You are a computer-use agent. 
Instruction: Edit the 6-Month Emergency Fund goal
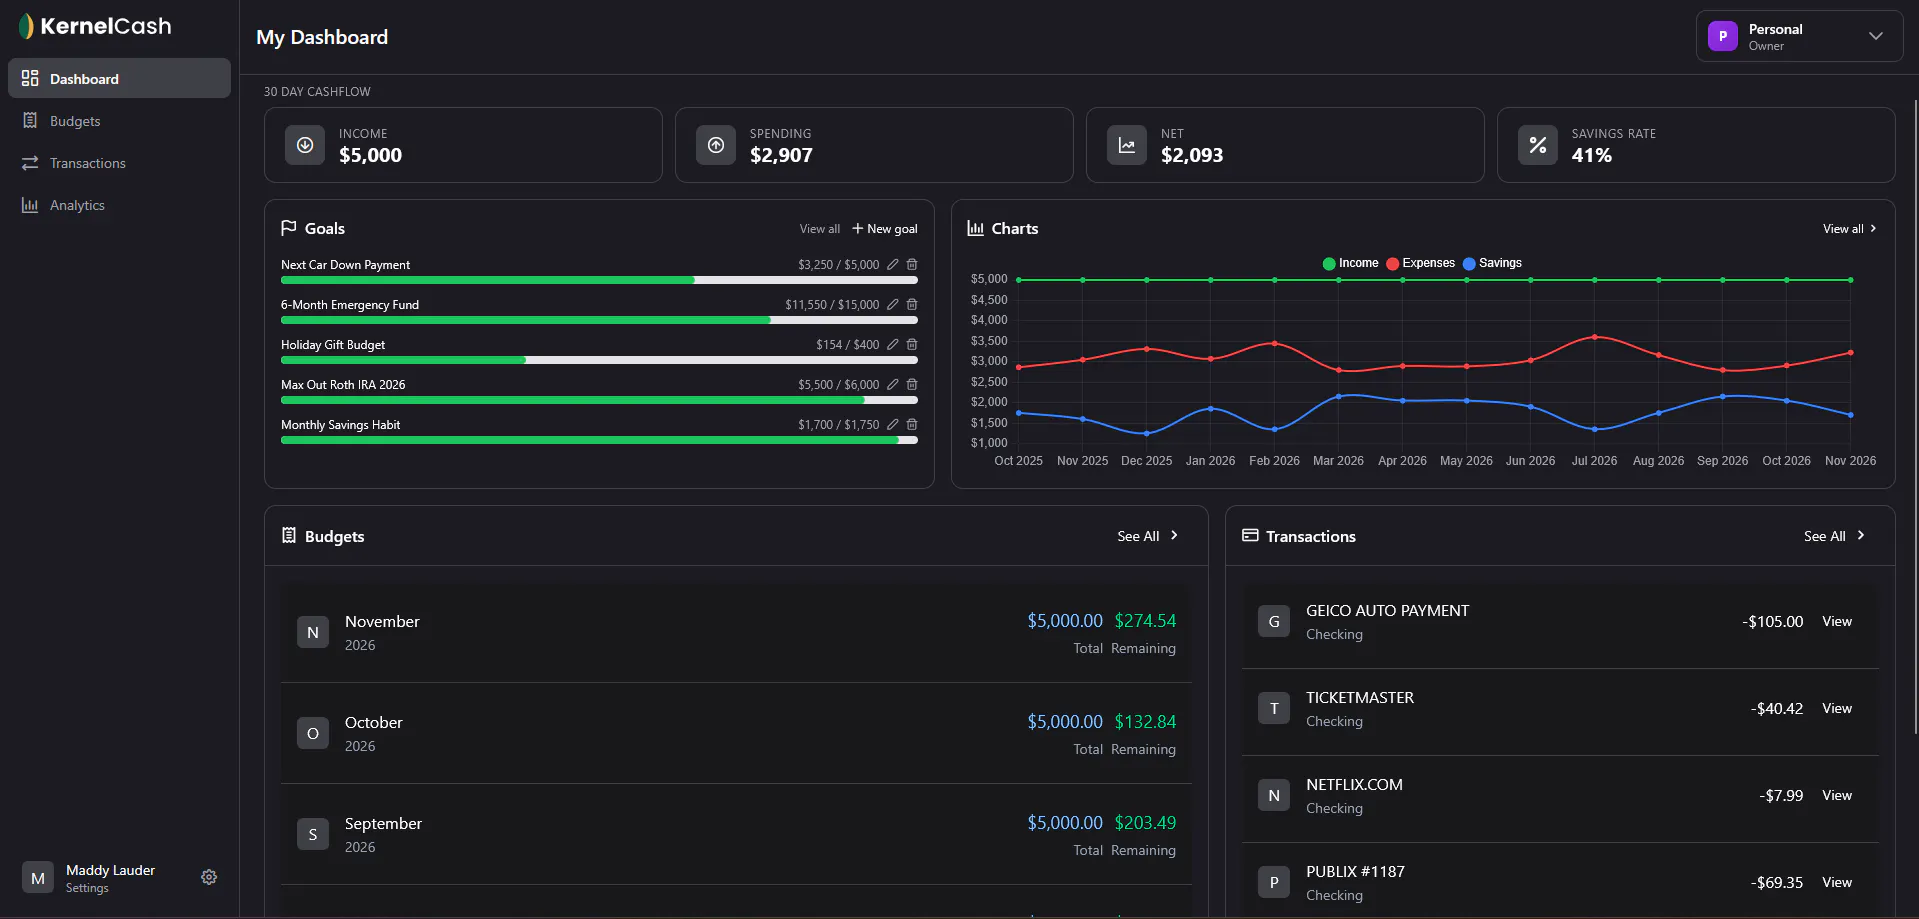pyautogui.click(x=893, y=305)
